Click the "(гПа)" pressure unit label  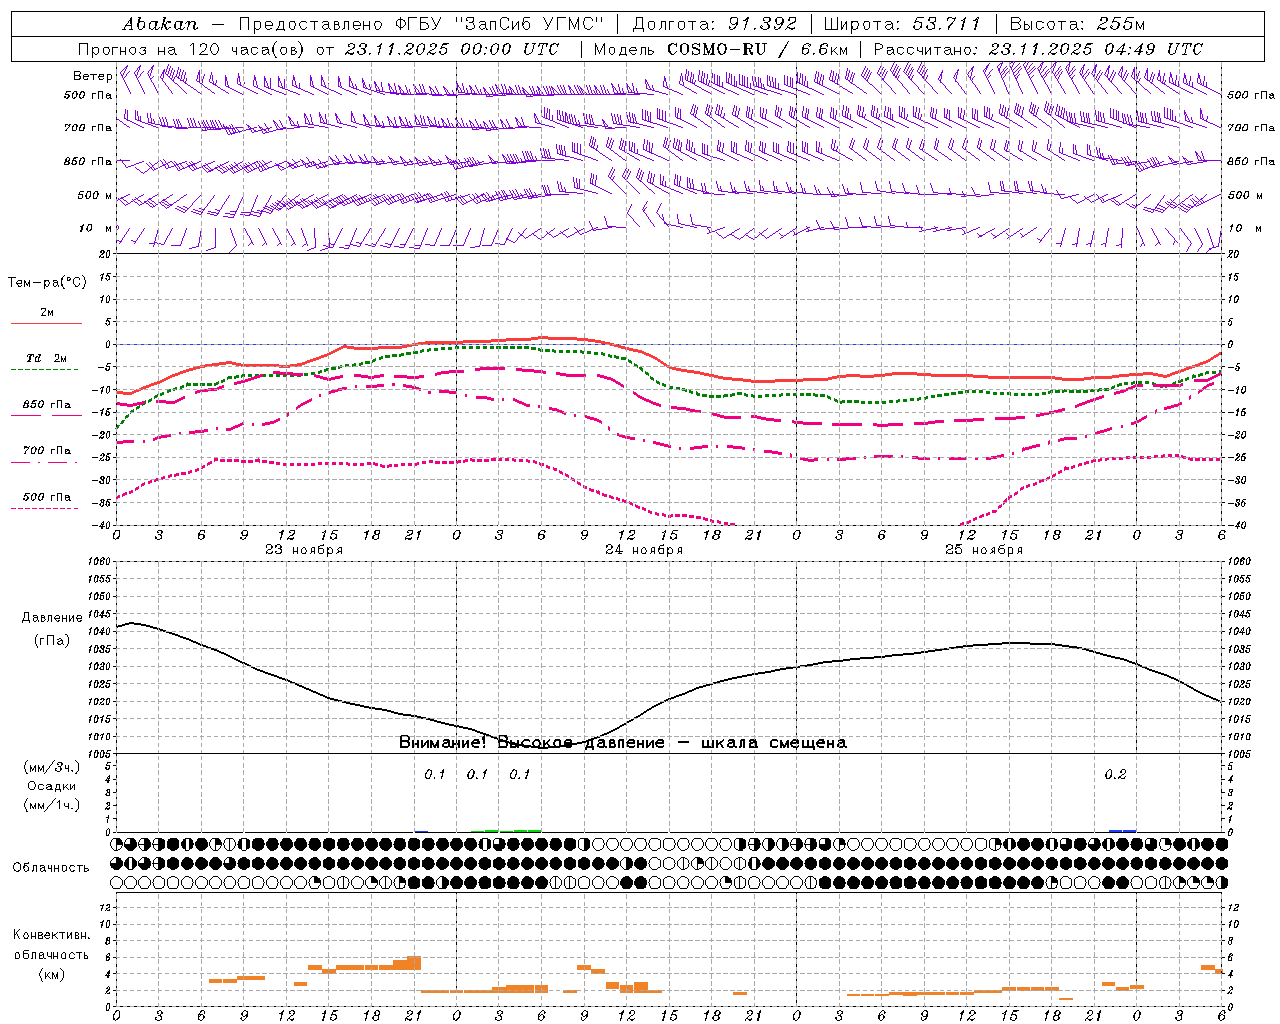(51, 641)
